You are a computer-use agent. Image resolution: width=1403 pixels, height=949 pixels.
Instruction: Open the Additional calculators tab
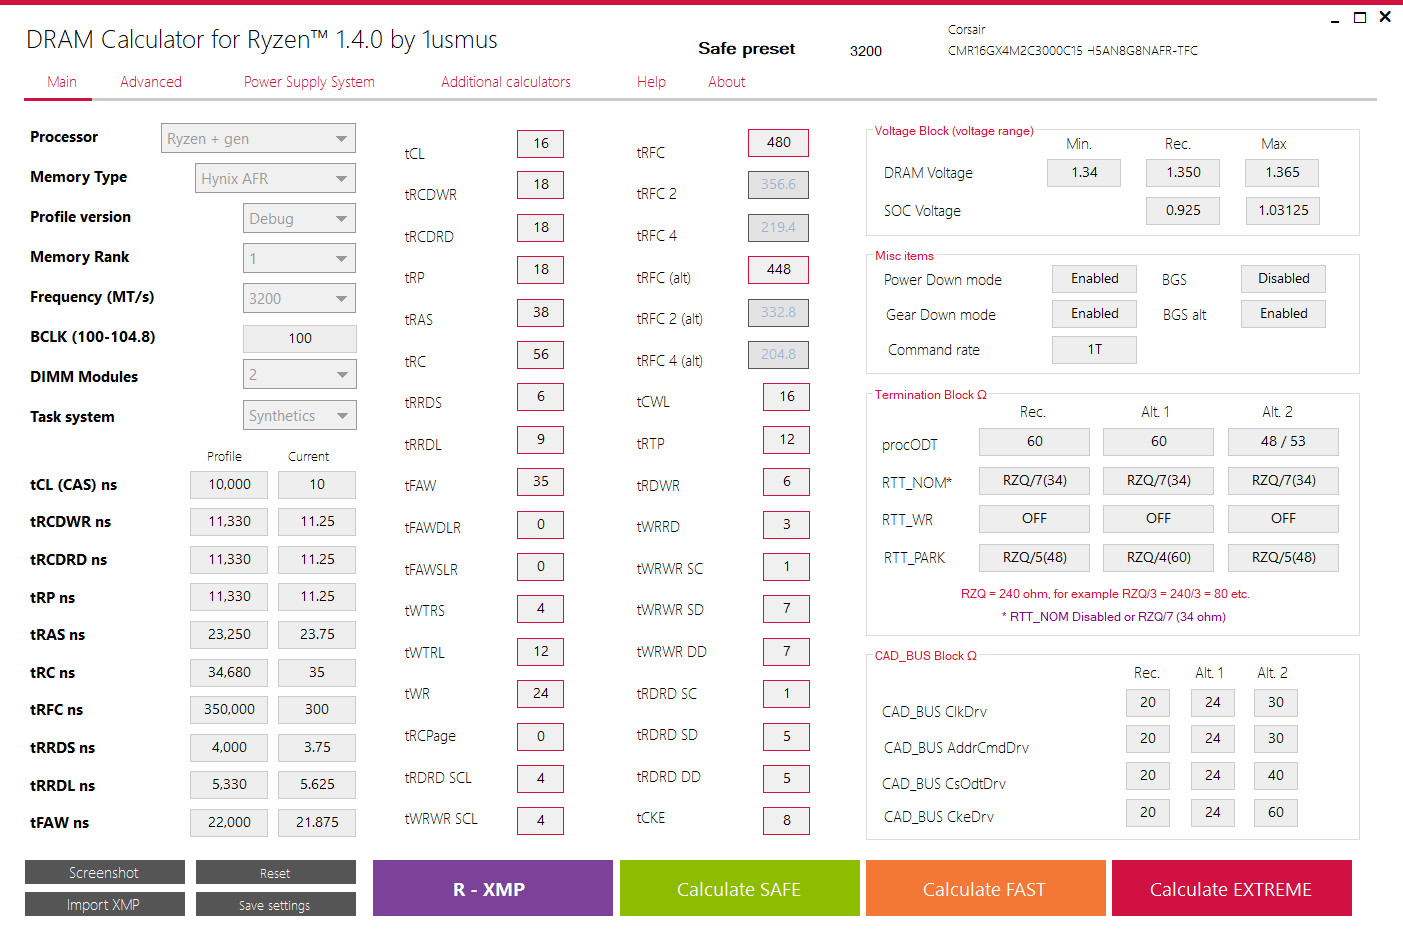[506, 82]
